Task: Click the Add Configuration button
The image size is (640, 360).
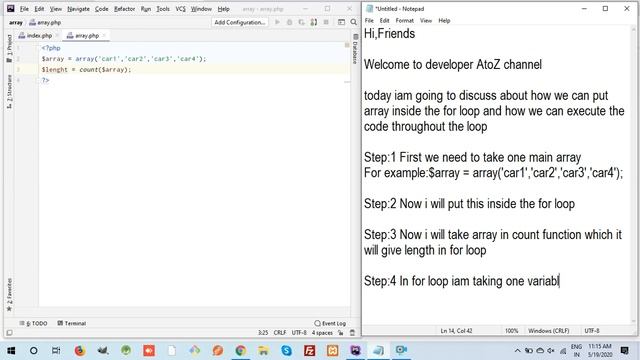Action: (x=240, y=22)
